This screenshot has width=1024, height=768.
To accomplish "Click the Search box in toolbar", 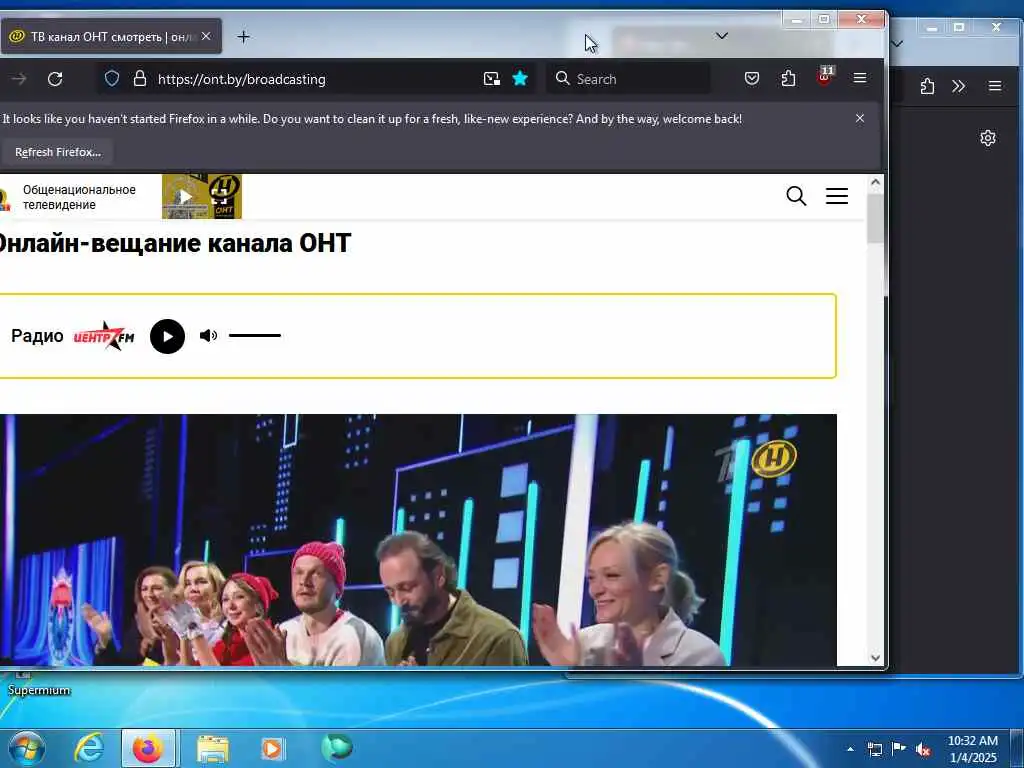I will [628, 79].
